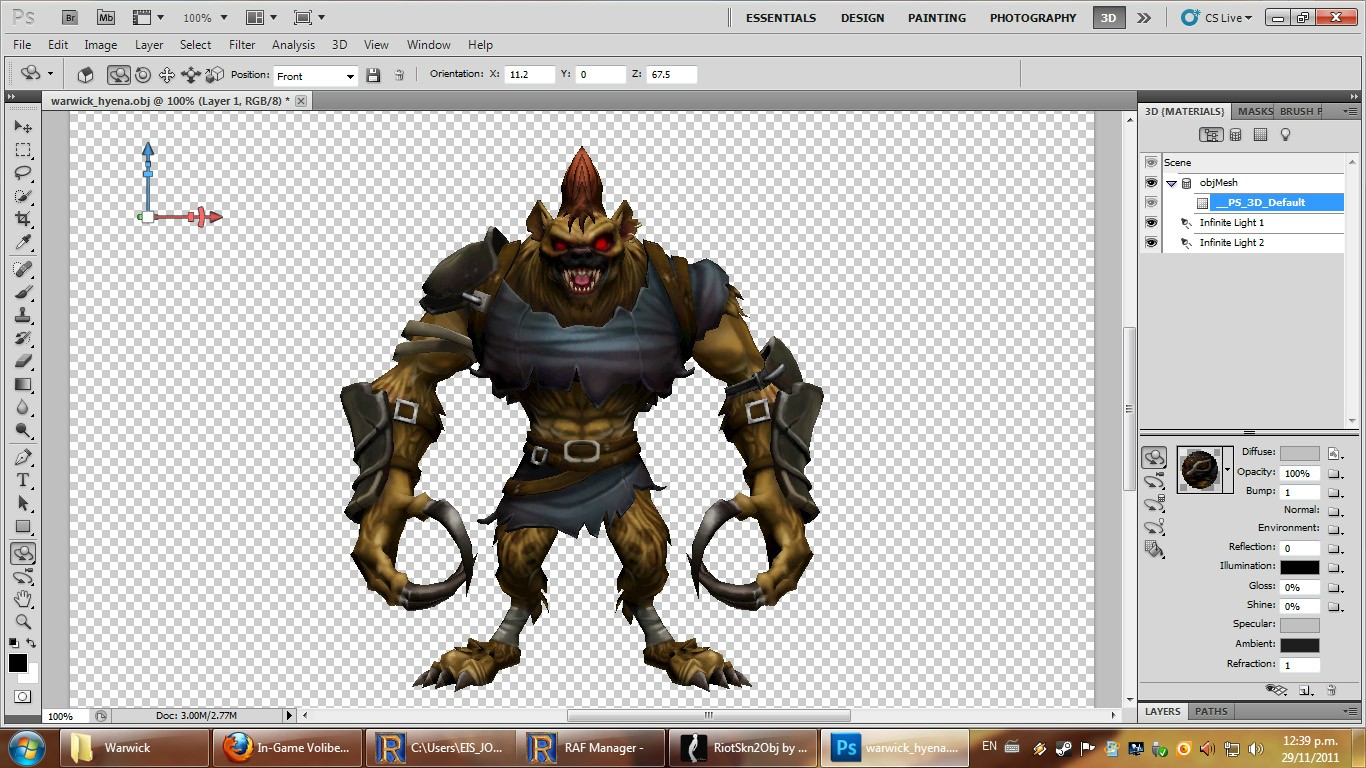Open the Layer menu
This screenshot has width=1366, height=768.
pyautogui.click(x=149, y=45)
